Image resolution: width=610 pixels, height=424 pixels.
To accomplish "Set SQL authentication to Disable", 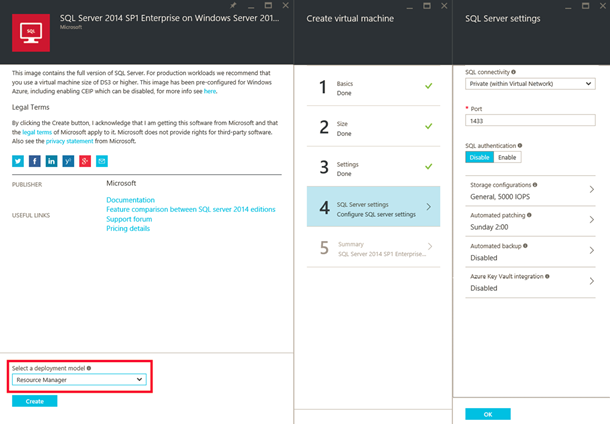I will (x=480, y=157).
